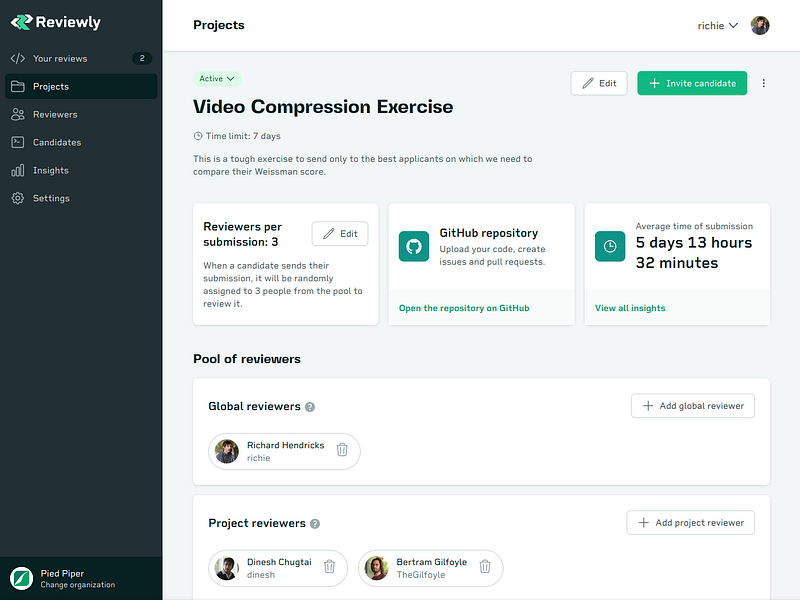This screenshot has width=800, height=600.
Task: Open Settings from sidebar
Action: pyautogui.click(x=81, y=198)
